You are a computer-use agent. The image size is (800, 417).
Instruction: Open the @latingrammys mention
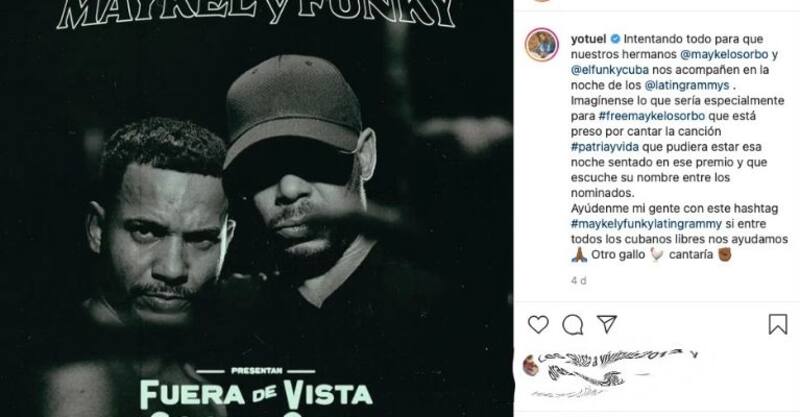[x=687, y=85]
